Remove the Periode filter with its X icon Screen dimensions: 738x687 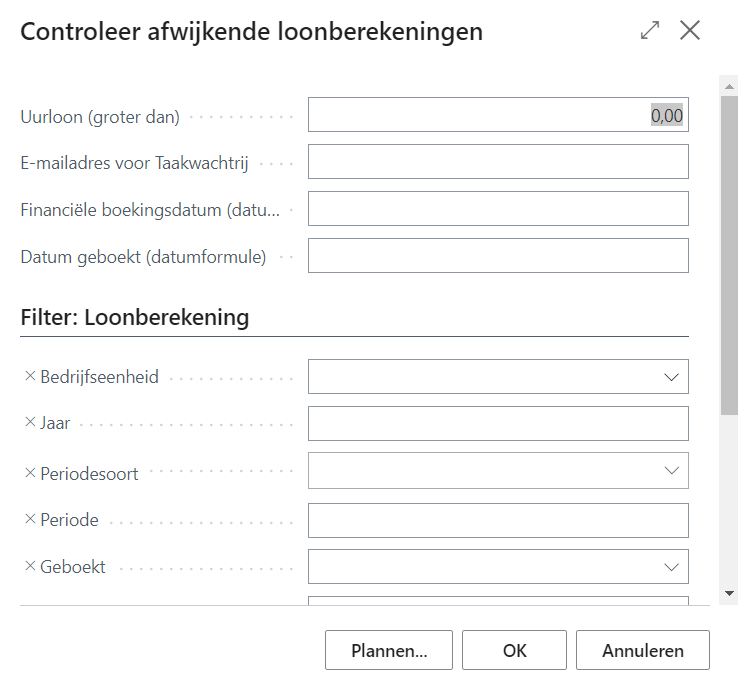[29, 520]
